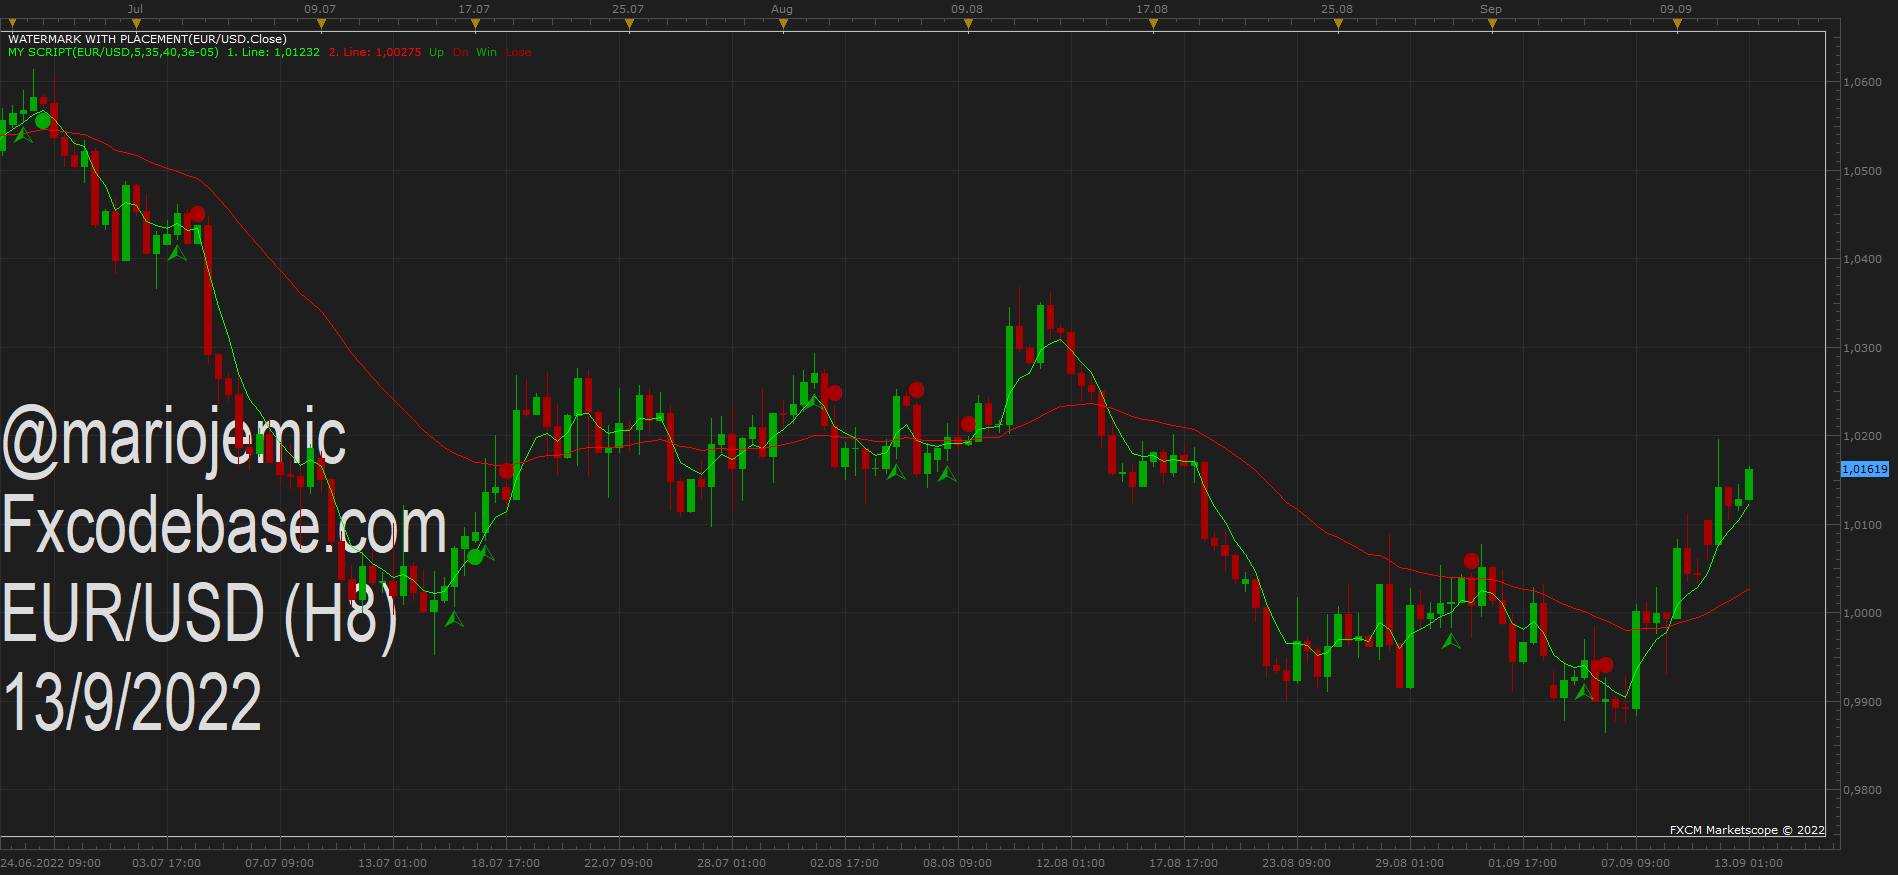1898x875 pixels.
Task: Click the orange marker under '25.08'
Action: point(1338,25)
